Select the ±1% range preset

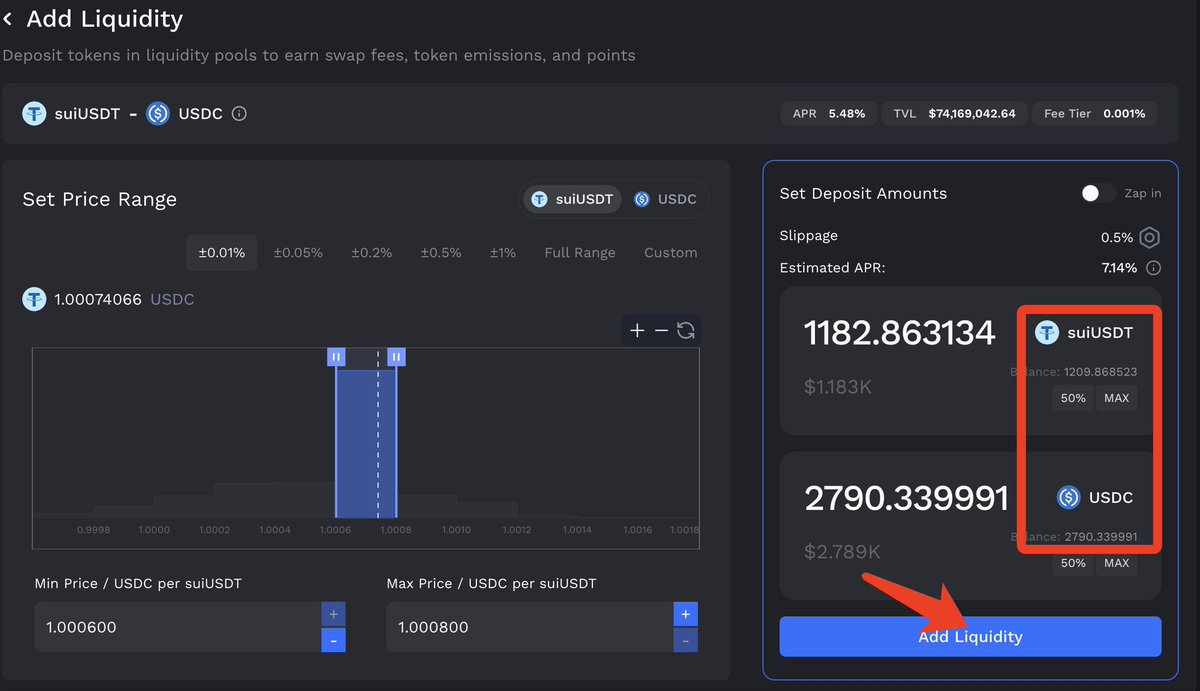pyautogui.click(x=503, y=253)
